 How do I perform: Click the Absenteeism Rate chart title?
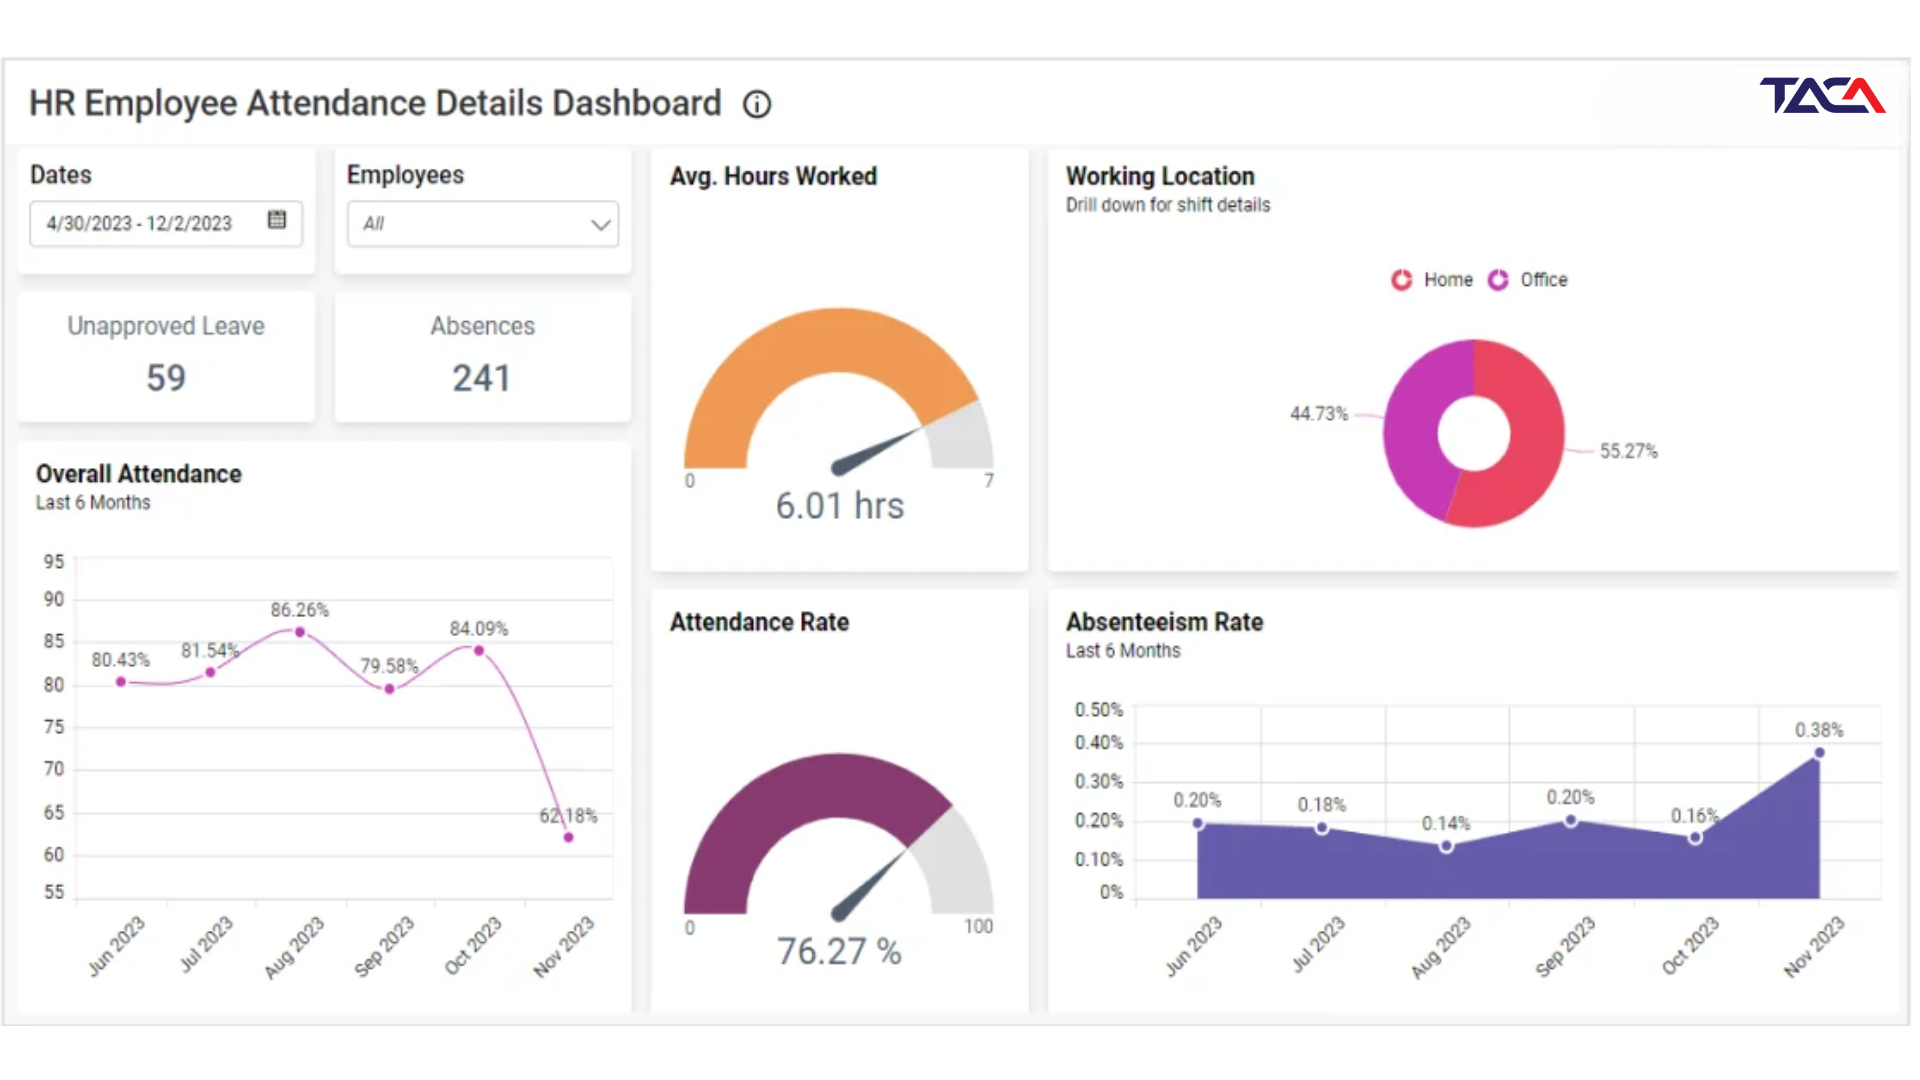[1164, 622]
